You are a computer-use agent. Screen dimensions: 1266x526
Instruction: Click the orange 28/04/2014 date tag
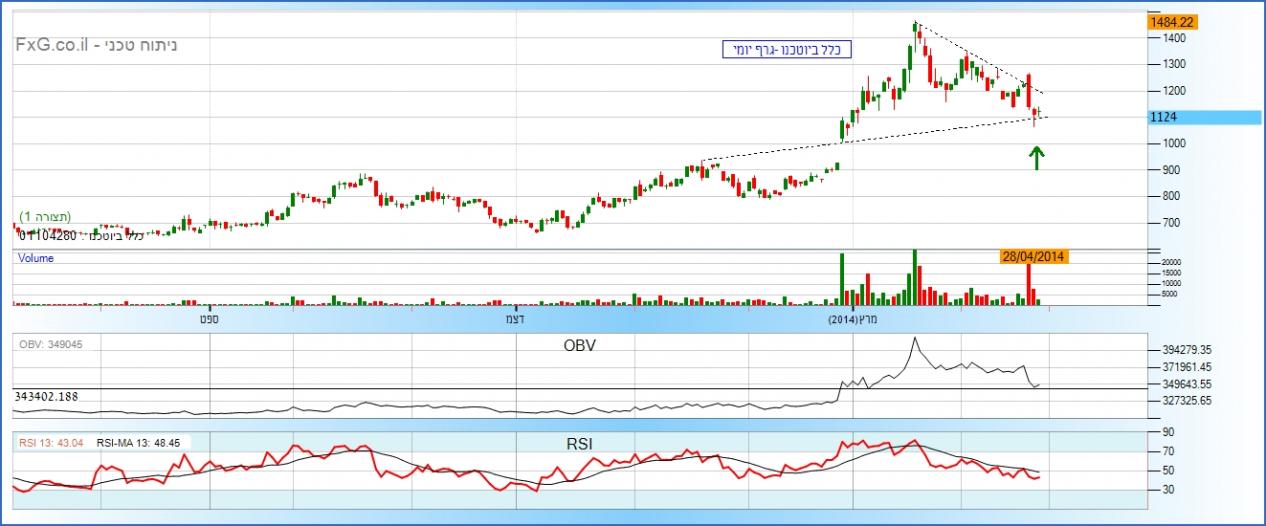click(1034, 256)
